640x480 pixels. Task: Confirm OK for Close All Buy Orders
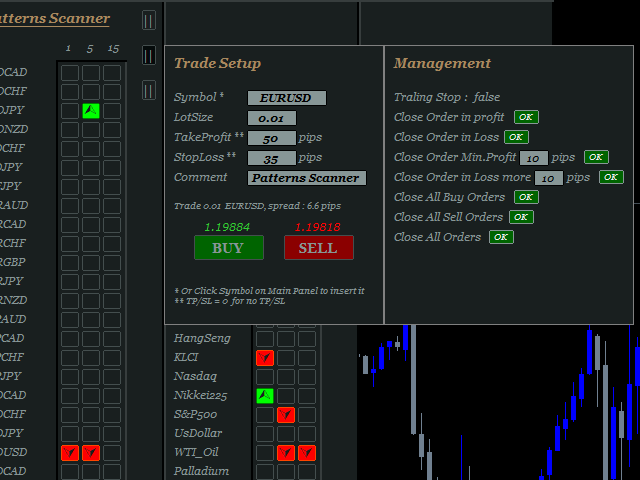pos(525,197)
